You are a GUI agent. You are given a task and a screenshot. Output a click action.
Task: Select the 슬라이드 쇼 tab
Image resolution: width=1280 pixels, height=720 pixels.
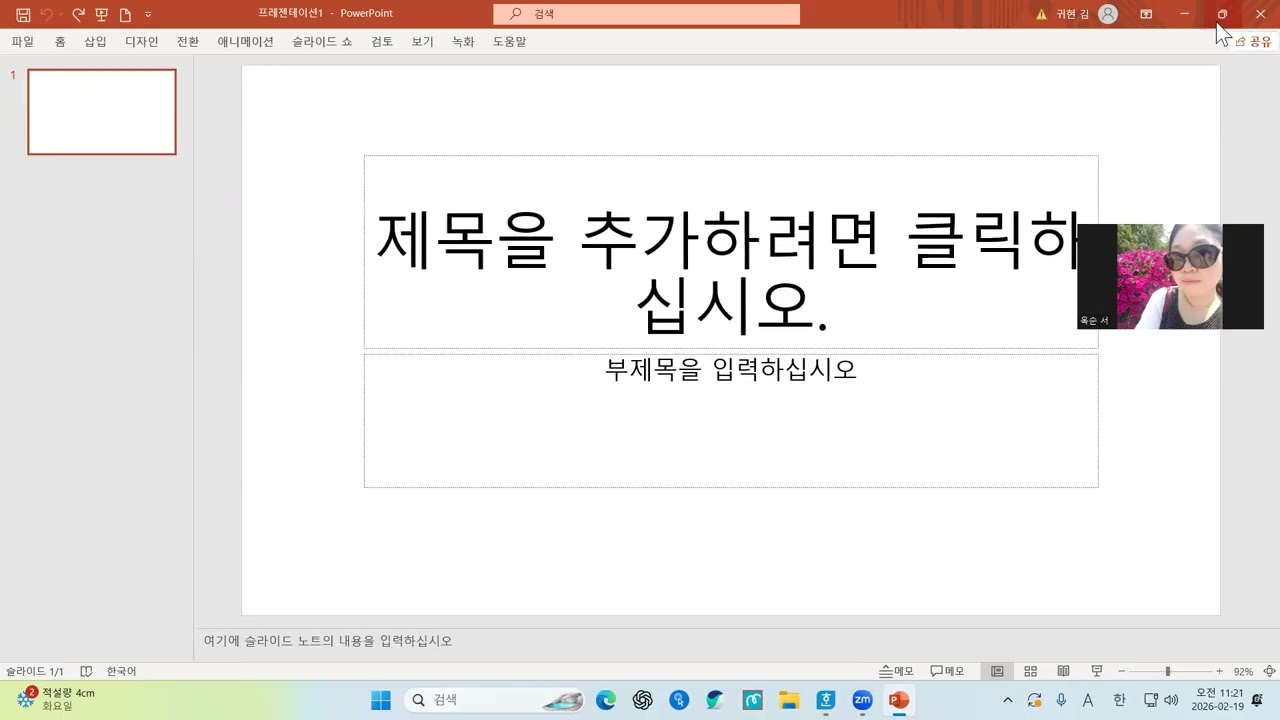click(322, 41)
